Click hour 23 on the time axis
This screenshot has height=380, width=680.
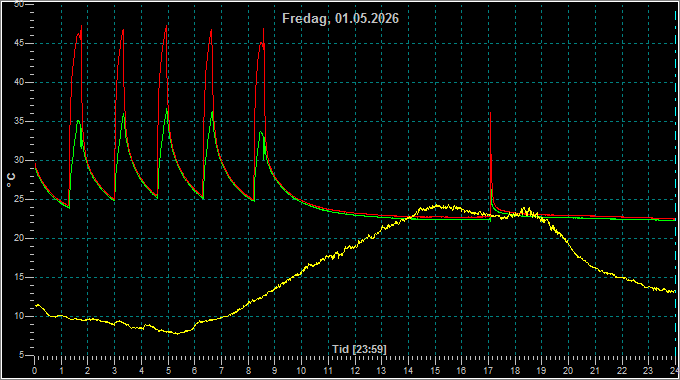[647, 371]
